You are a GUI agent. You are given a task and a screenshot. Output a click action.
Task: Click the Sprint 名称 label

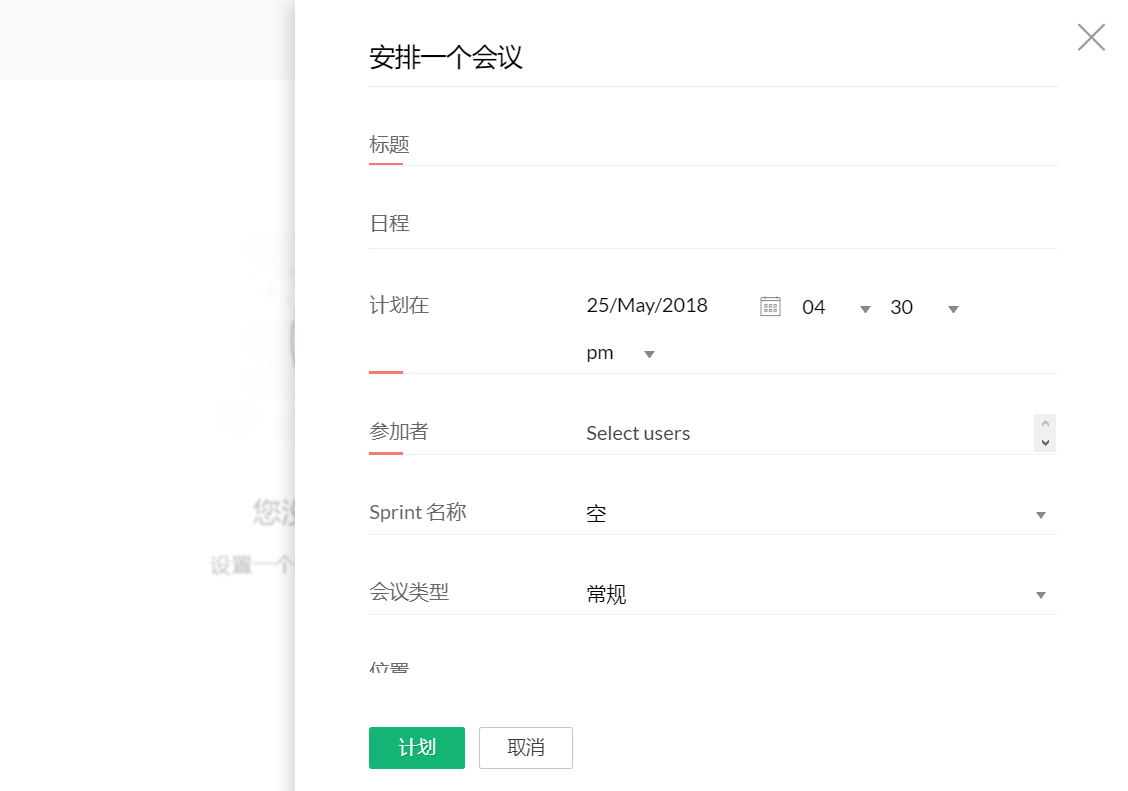(x=418, y=512)
